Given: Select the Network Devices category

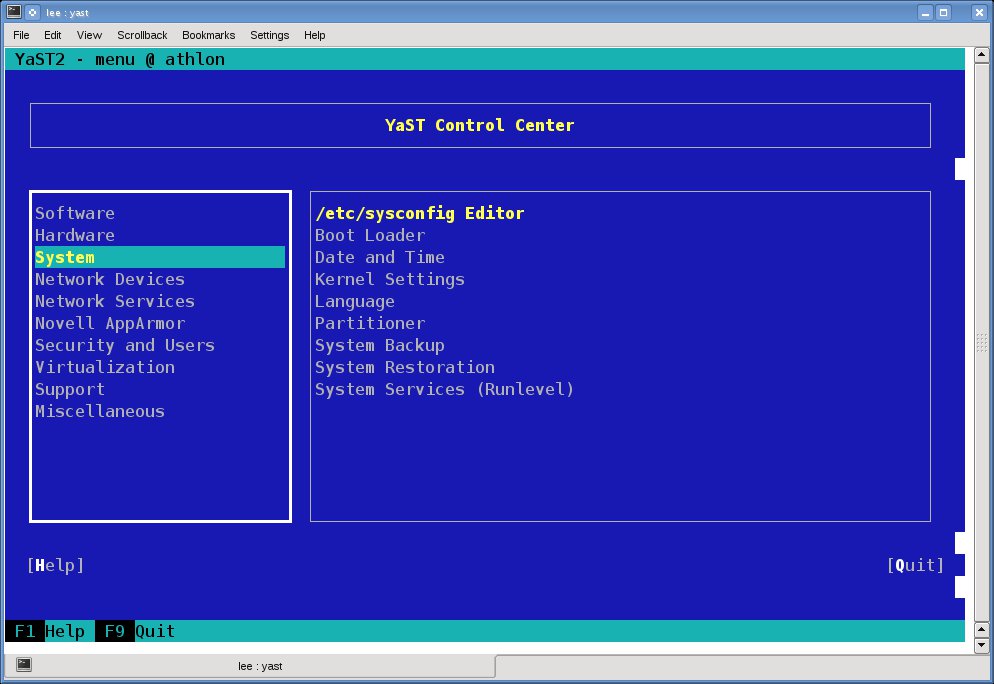Looking at the screenshot, I should point(110,279).
